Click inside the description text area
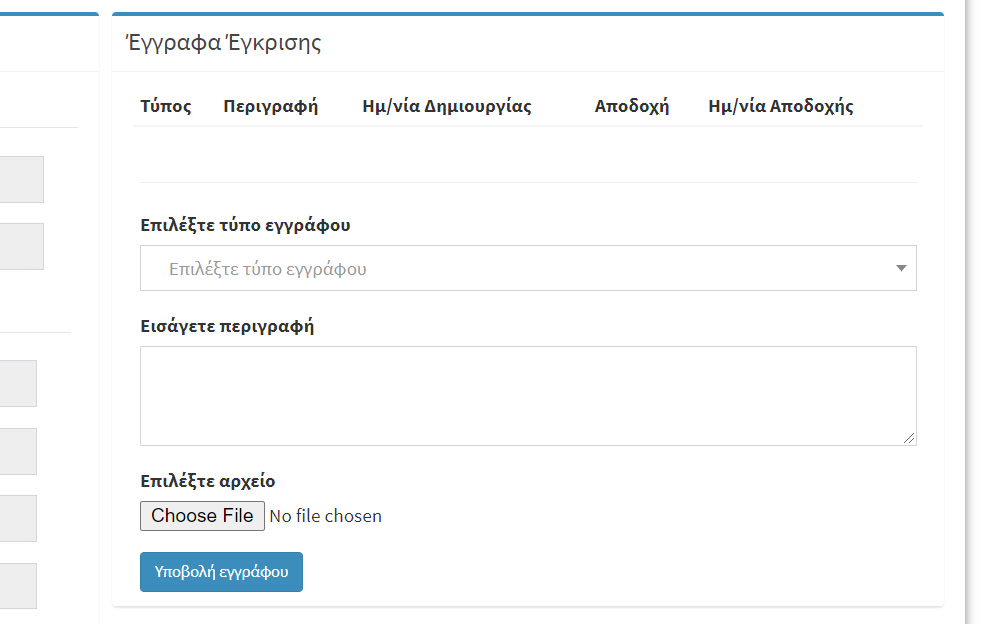Screen dimensions: 999x624 pyautogui.click(x=528, y=396)
